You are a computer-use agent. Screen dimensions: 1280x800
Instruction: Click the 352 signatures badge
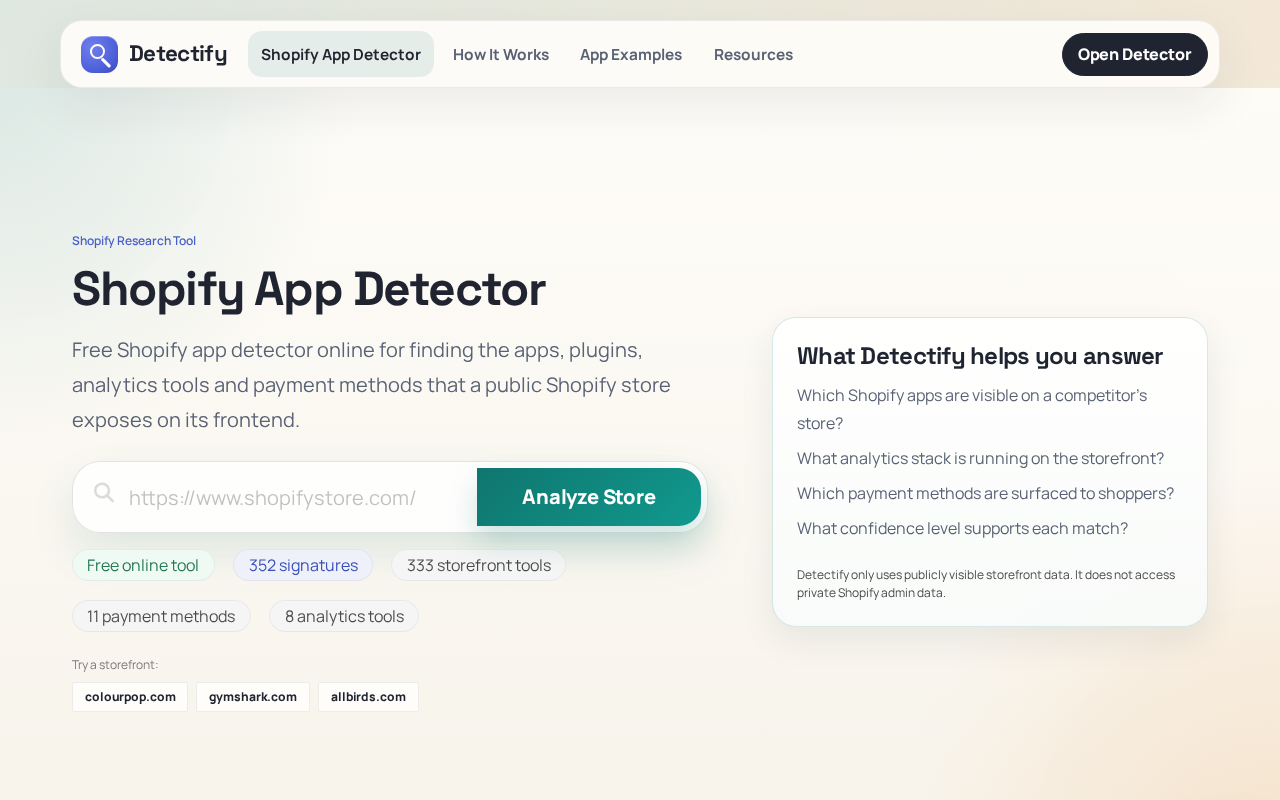(x=303, y=565)
